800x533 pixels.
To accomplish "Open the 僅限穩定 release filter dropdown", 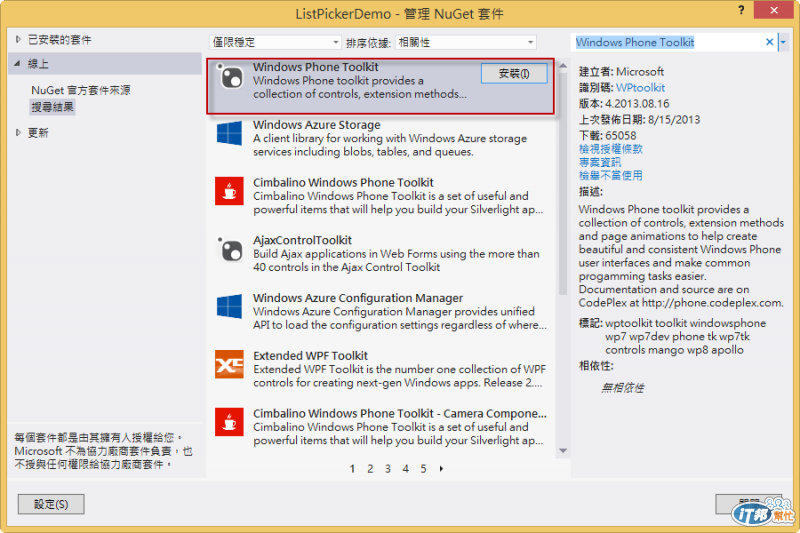I will coord(275,42).
